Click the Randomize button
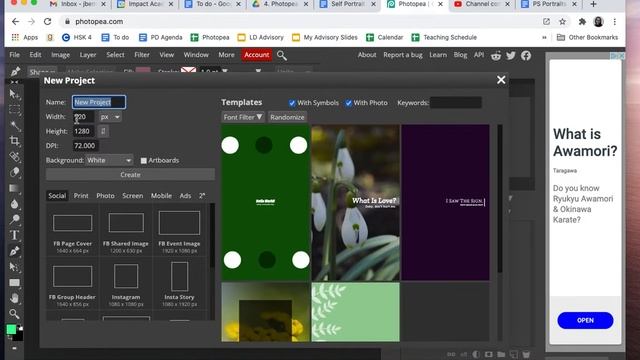This screenshot has width=640, height=360. [287, 117]
